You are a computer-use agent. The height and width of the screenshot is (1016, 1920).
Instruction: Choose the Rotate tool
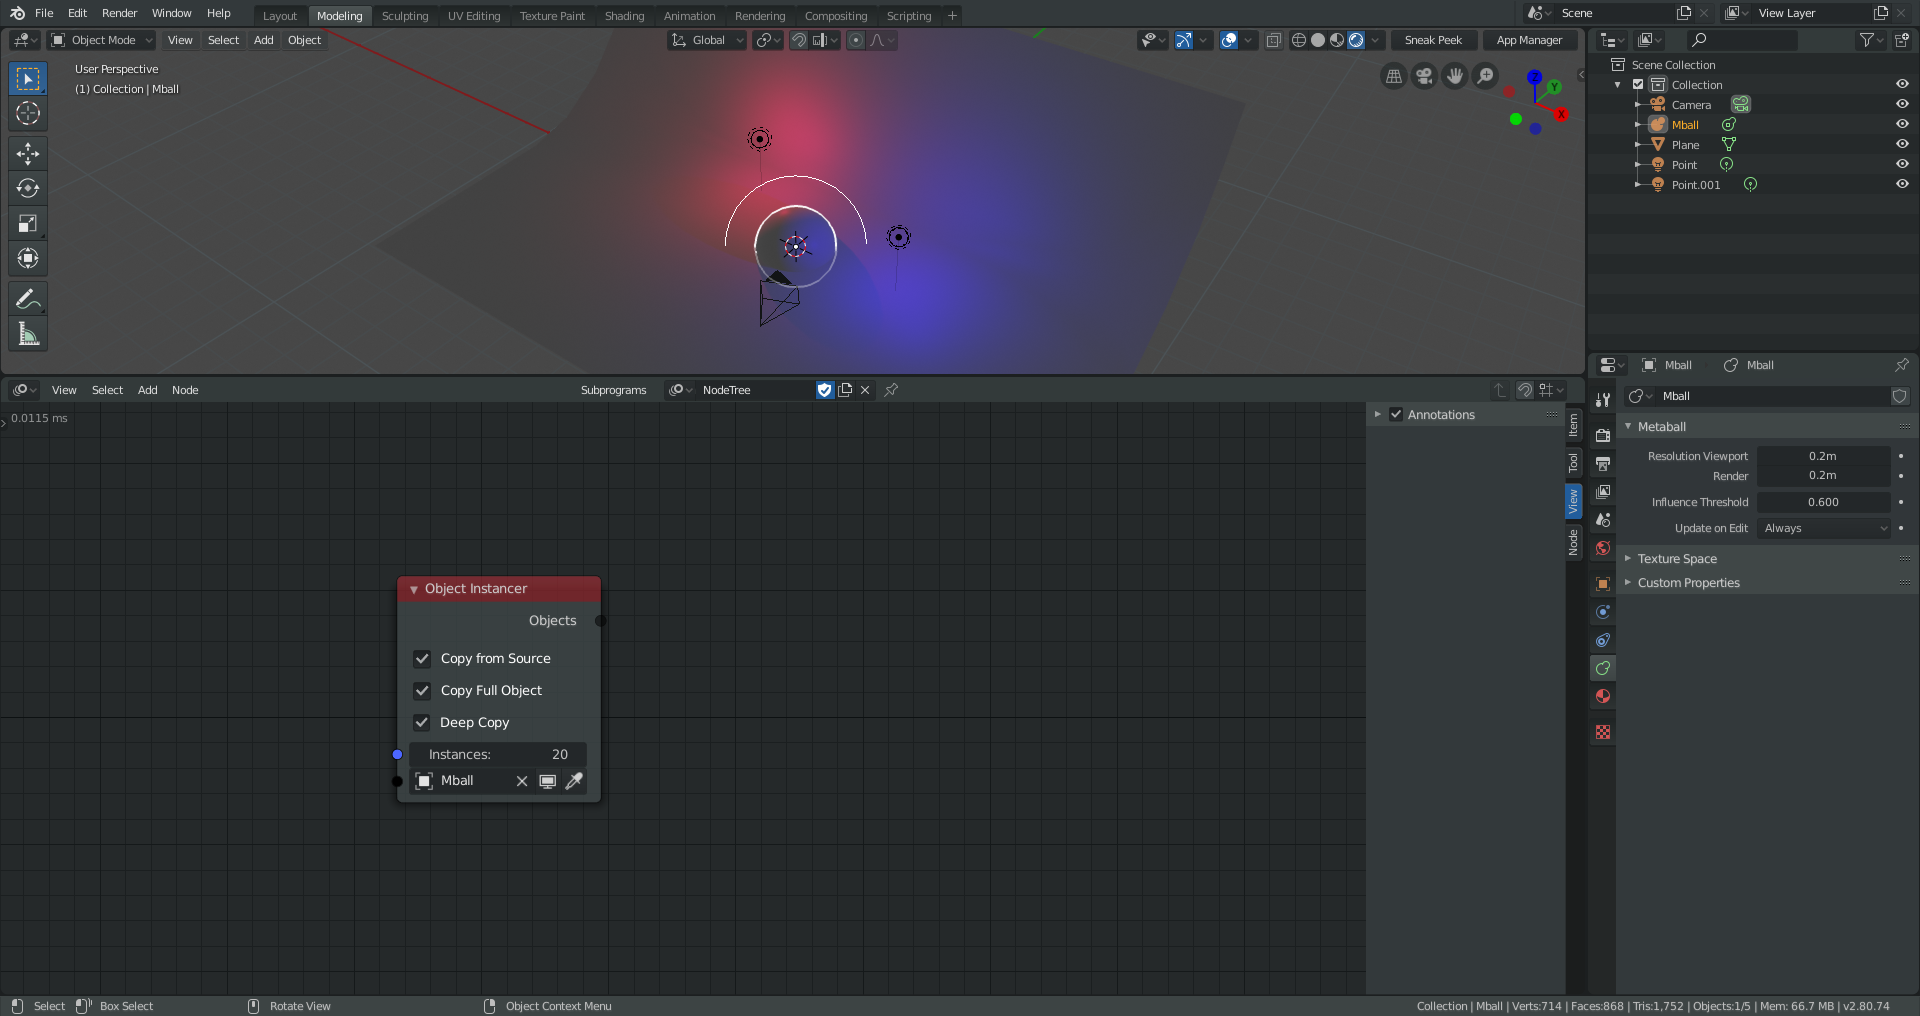pyautogui.click(x=28, y=188)
